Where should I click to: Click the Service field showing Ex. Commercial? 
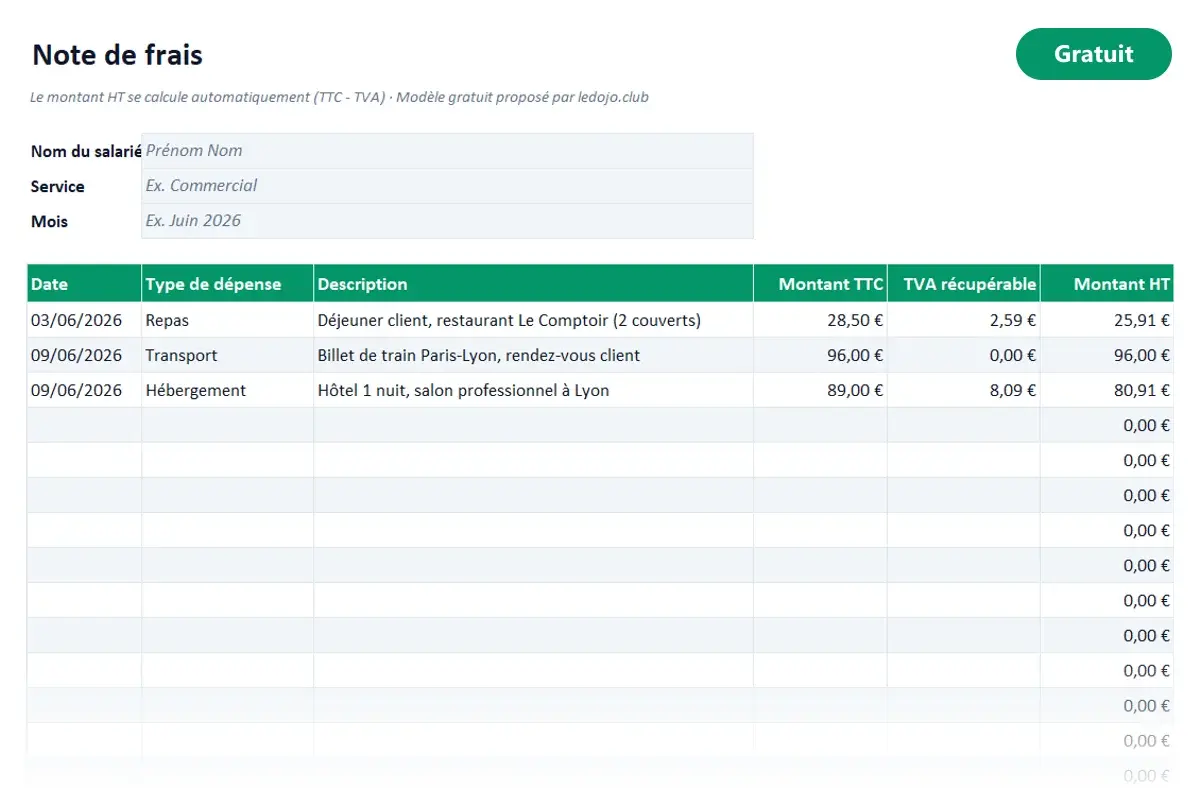[x=447, y=186]
